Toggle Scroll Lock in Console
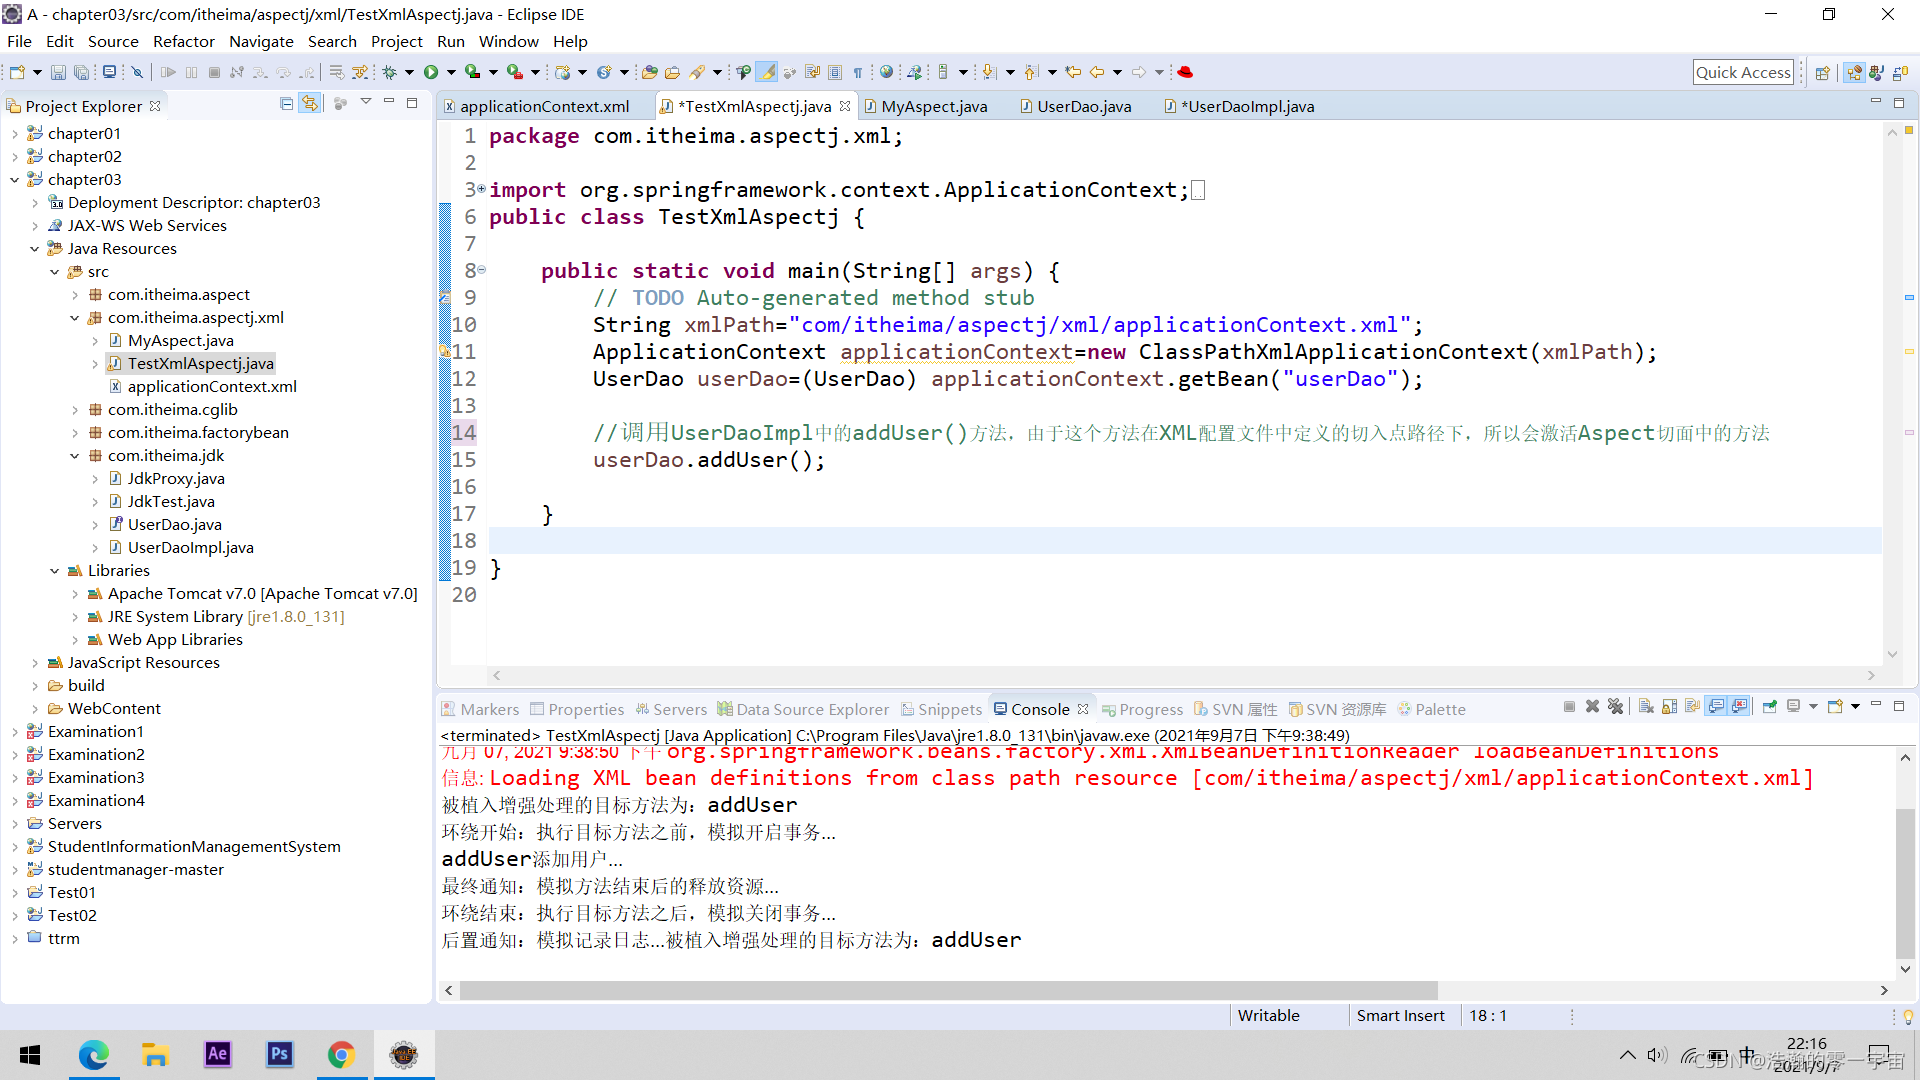Viewport: 1920px width, 1080px height. [x=1669, y=707]
